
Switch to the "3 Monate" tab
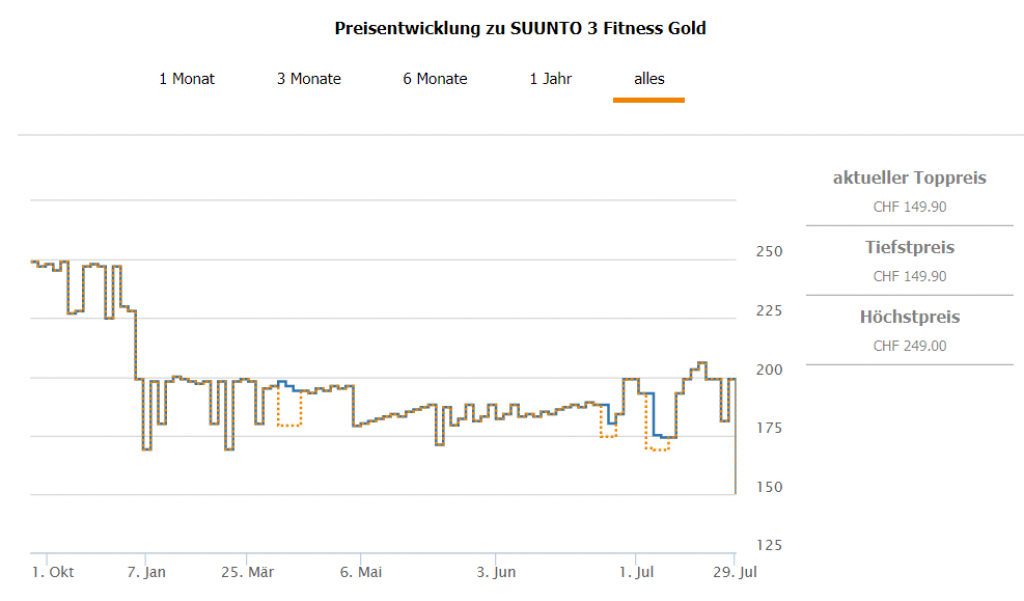click(309, 79)
